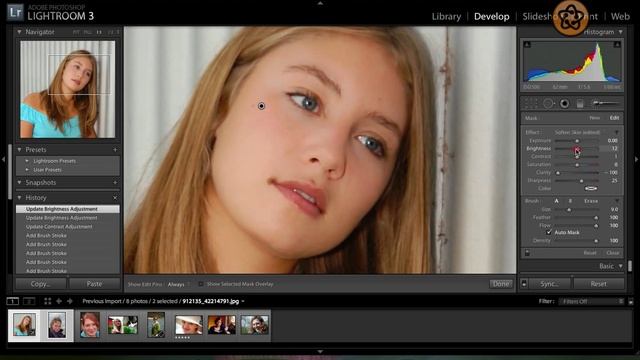Select the Crop Overlay grid tool
This screenshot has height=360, width=640.
coord(531,104)
